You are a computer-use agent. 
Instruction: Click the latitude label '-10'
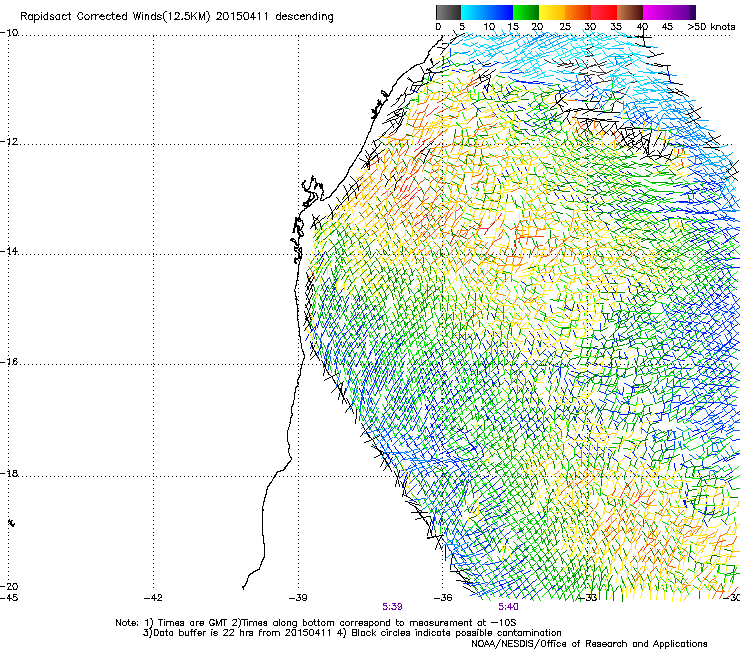click(x=9, y=33)
